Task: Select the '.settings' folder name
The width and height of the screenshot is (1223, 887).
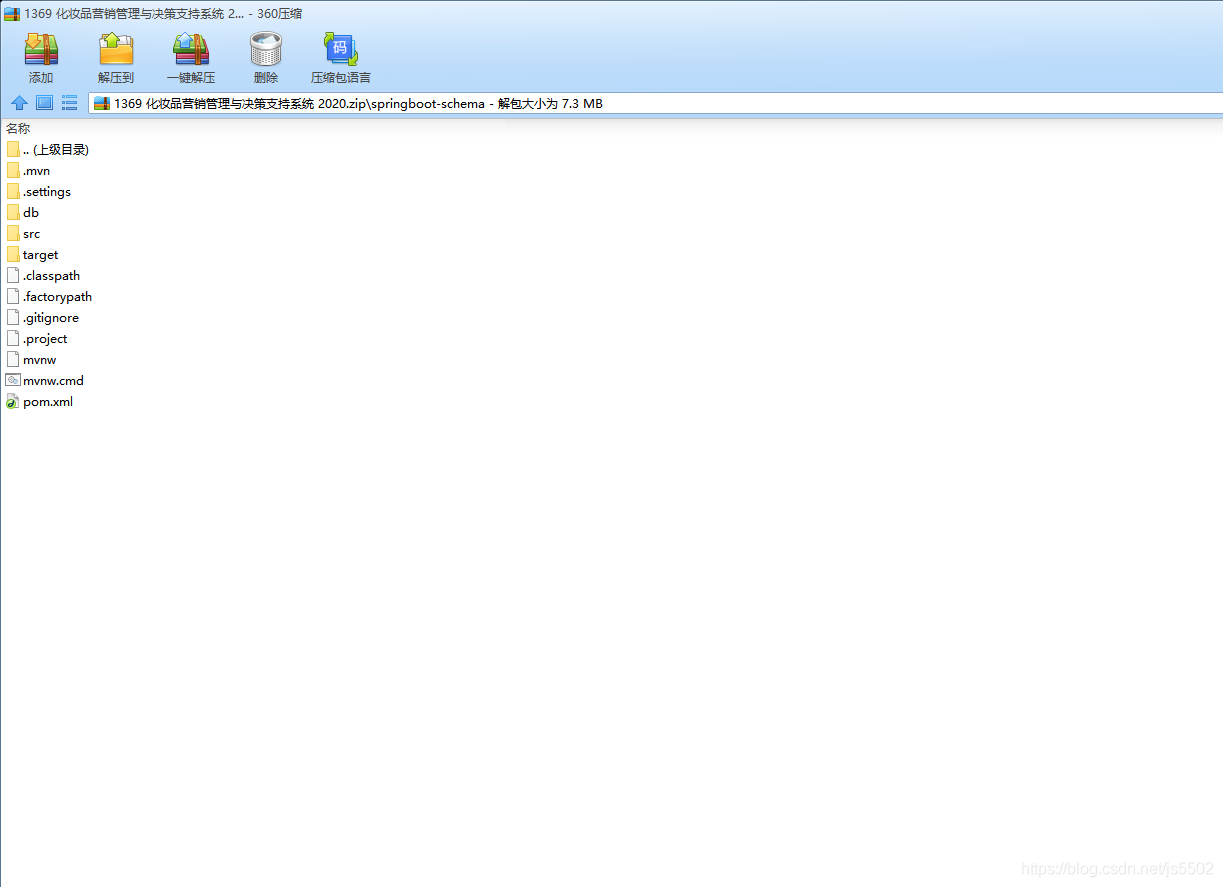Action: click(47, 192)
